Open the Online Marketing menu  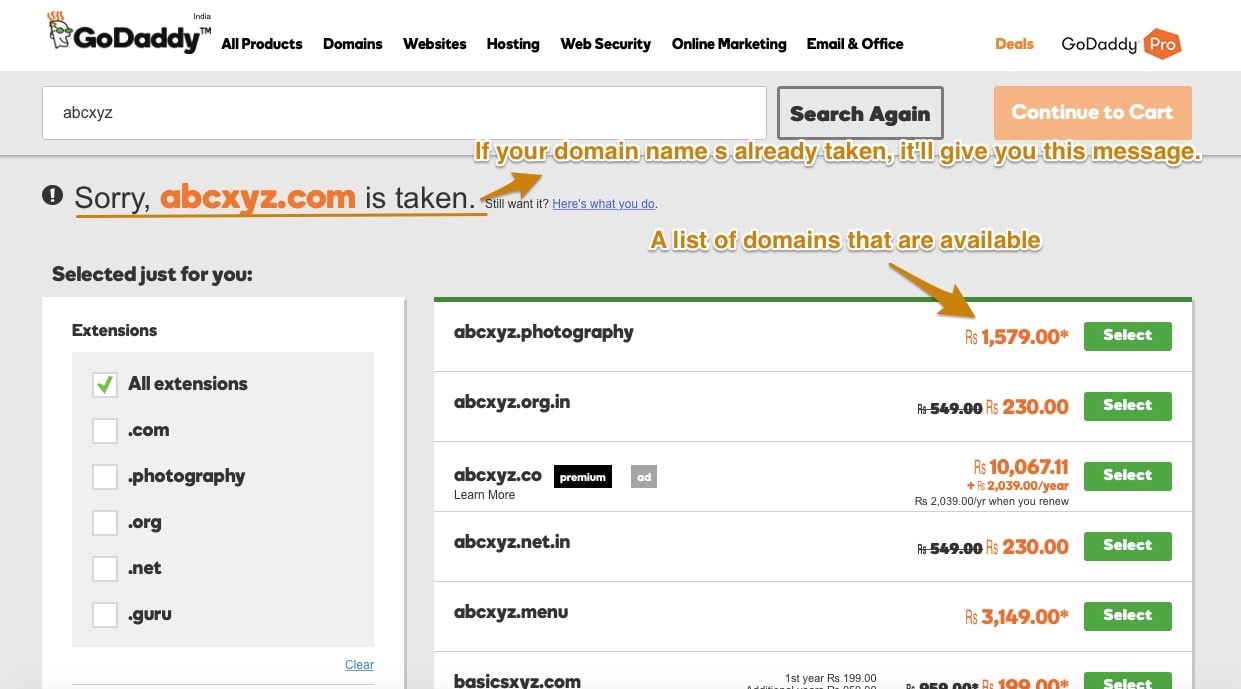(x=729, y=44)
